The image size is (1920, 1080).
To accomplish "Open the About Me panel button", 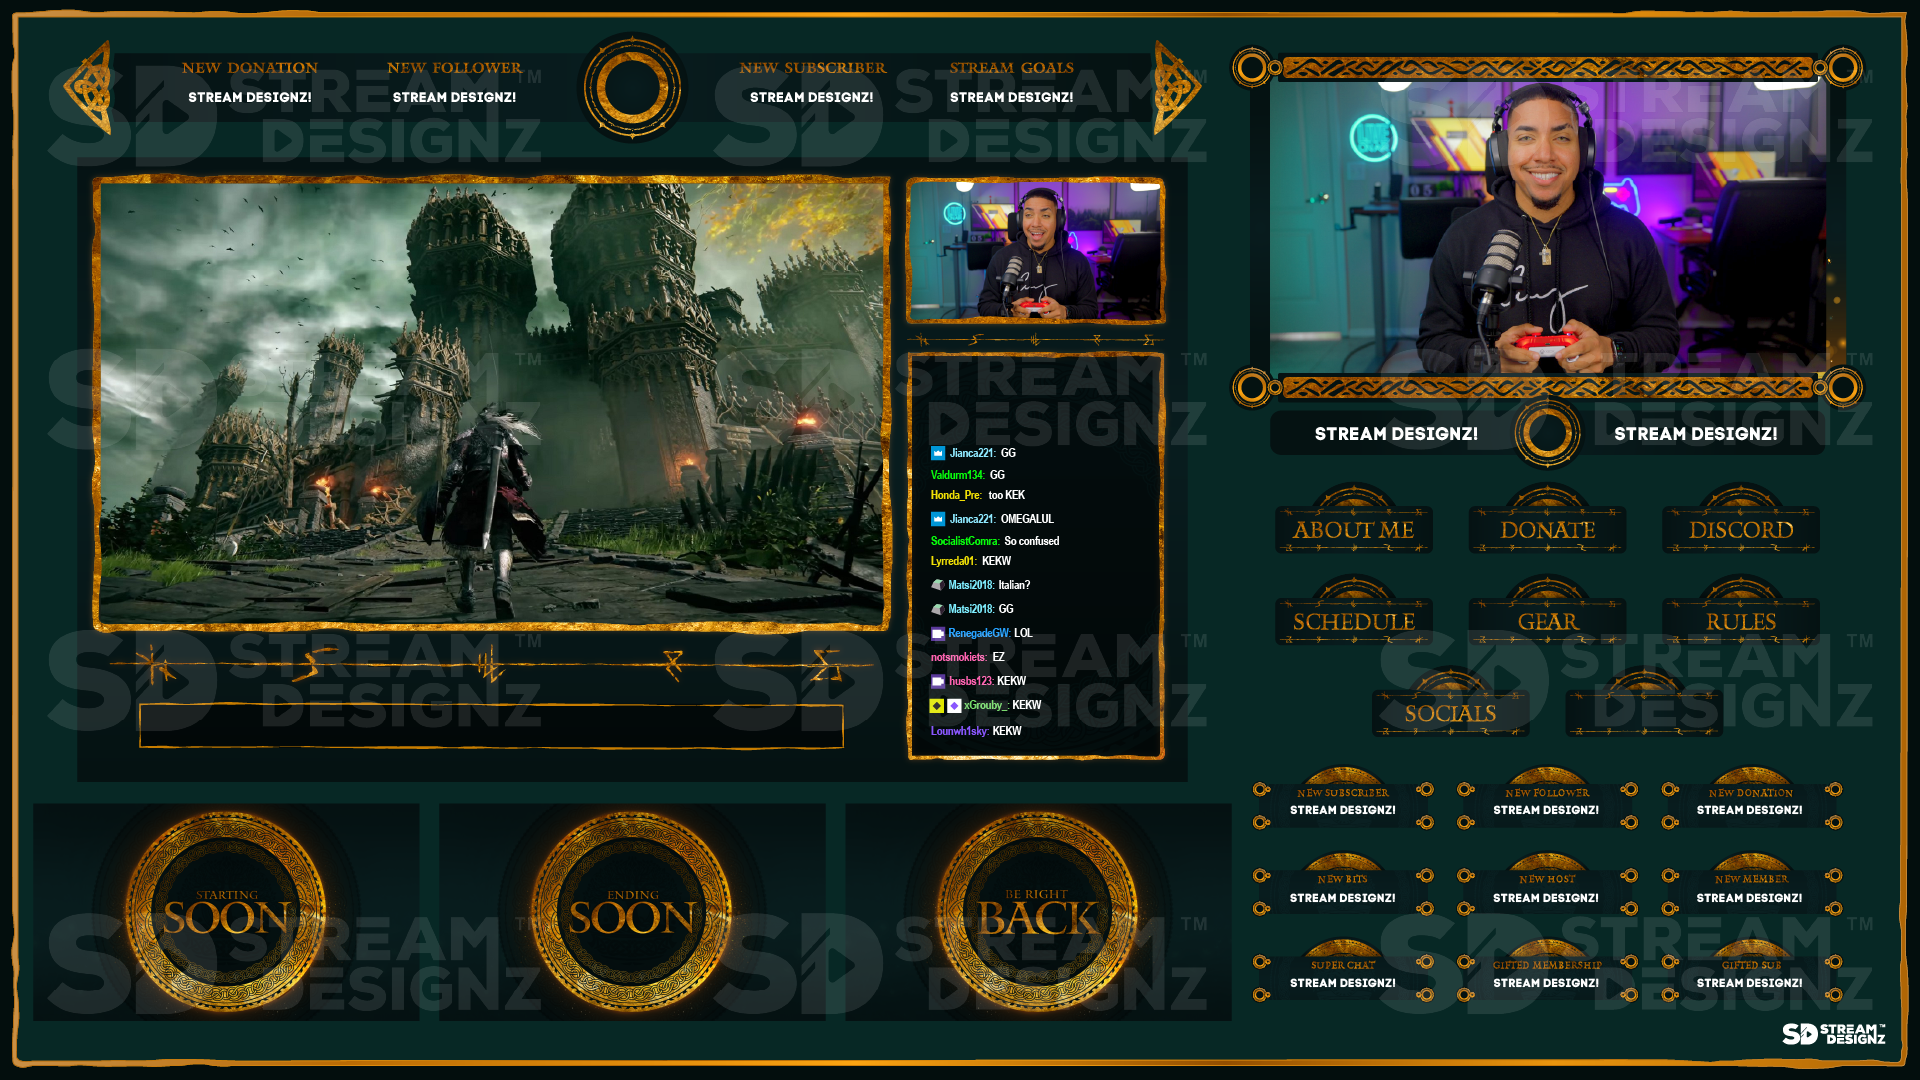I will 1353,529.
